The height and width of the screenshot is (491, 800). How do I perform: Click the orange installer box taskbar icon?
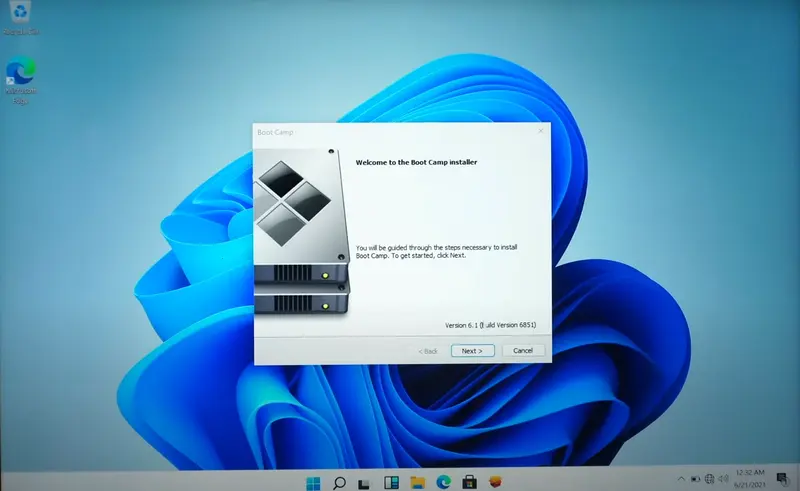tap(495, 481)
